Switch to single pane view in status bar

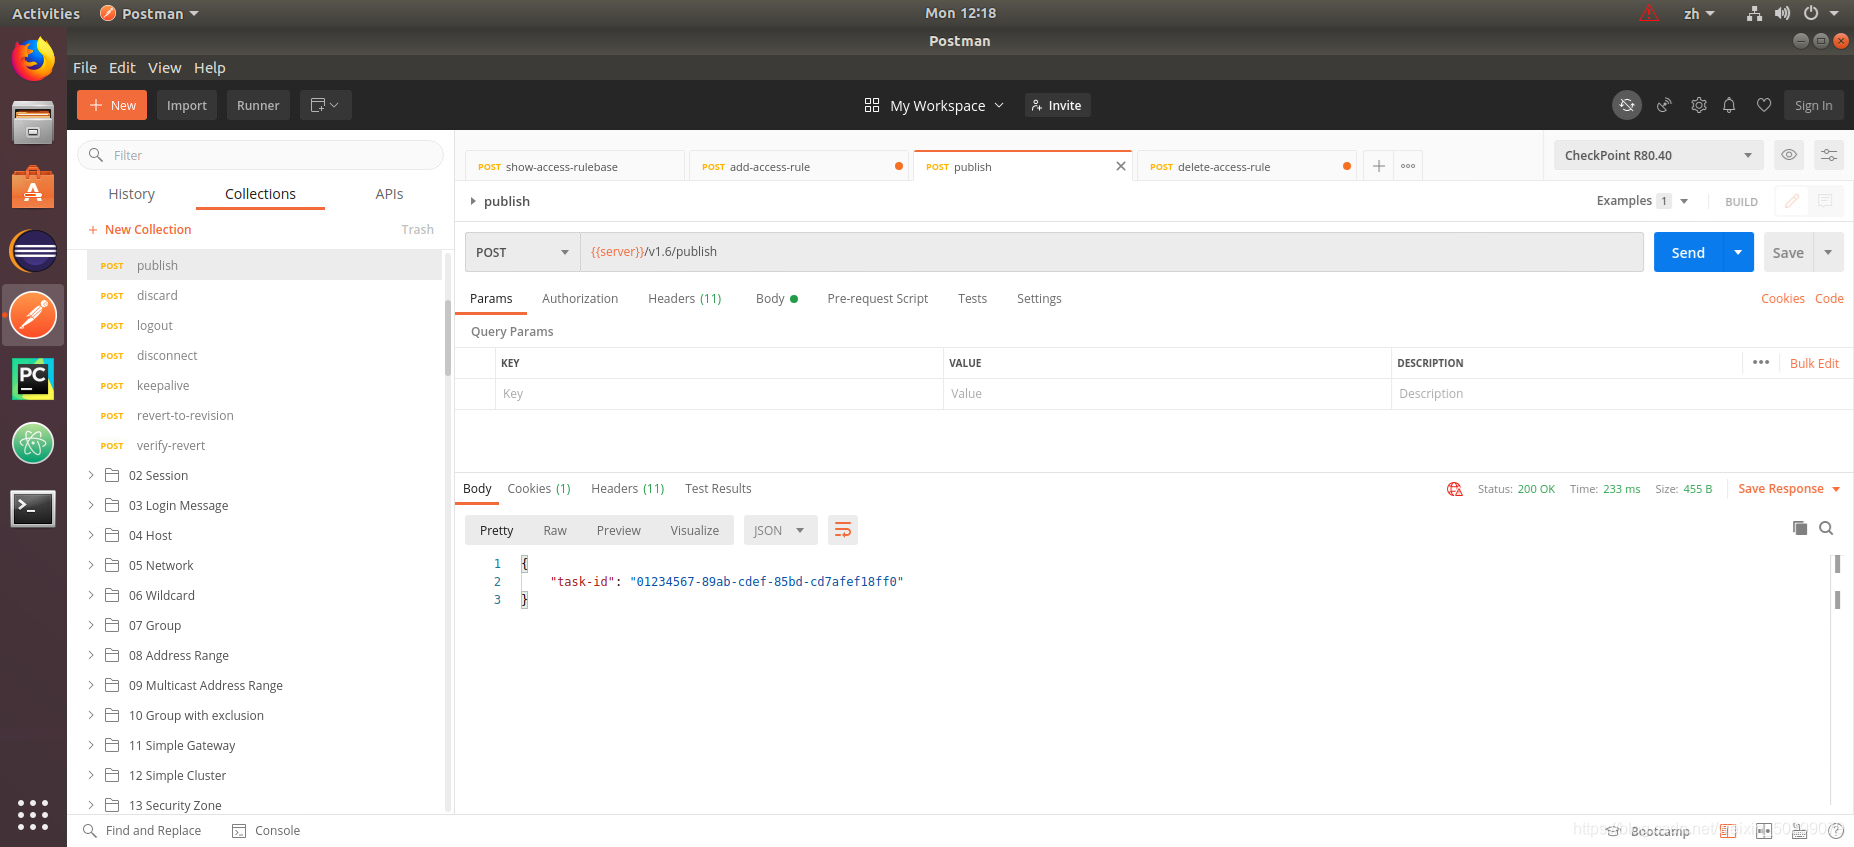[x=1728, y=831]
